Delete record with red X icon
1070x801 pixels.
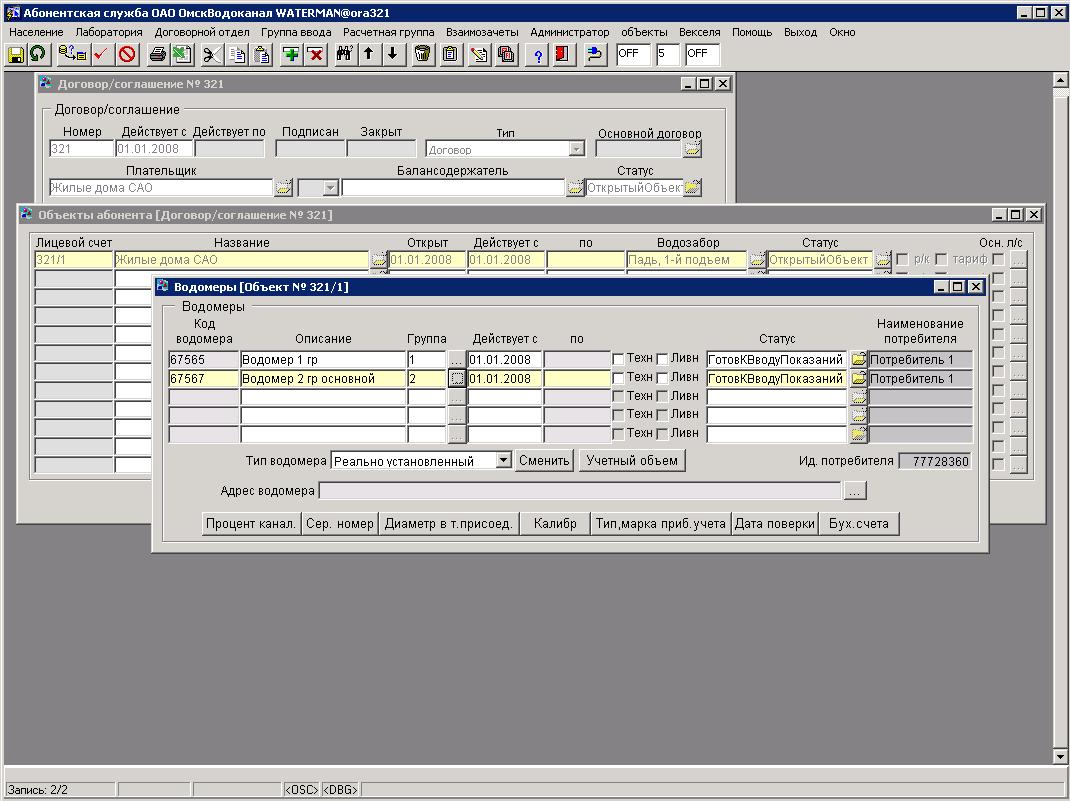pos(315,54)
